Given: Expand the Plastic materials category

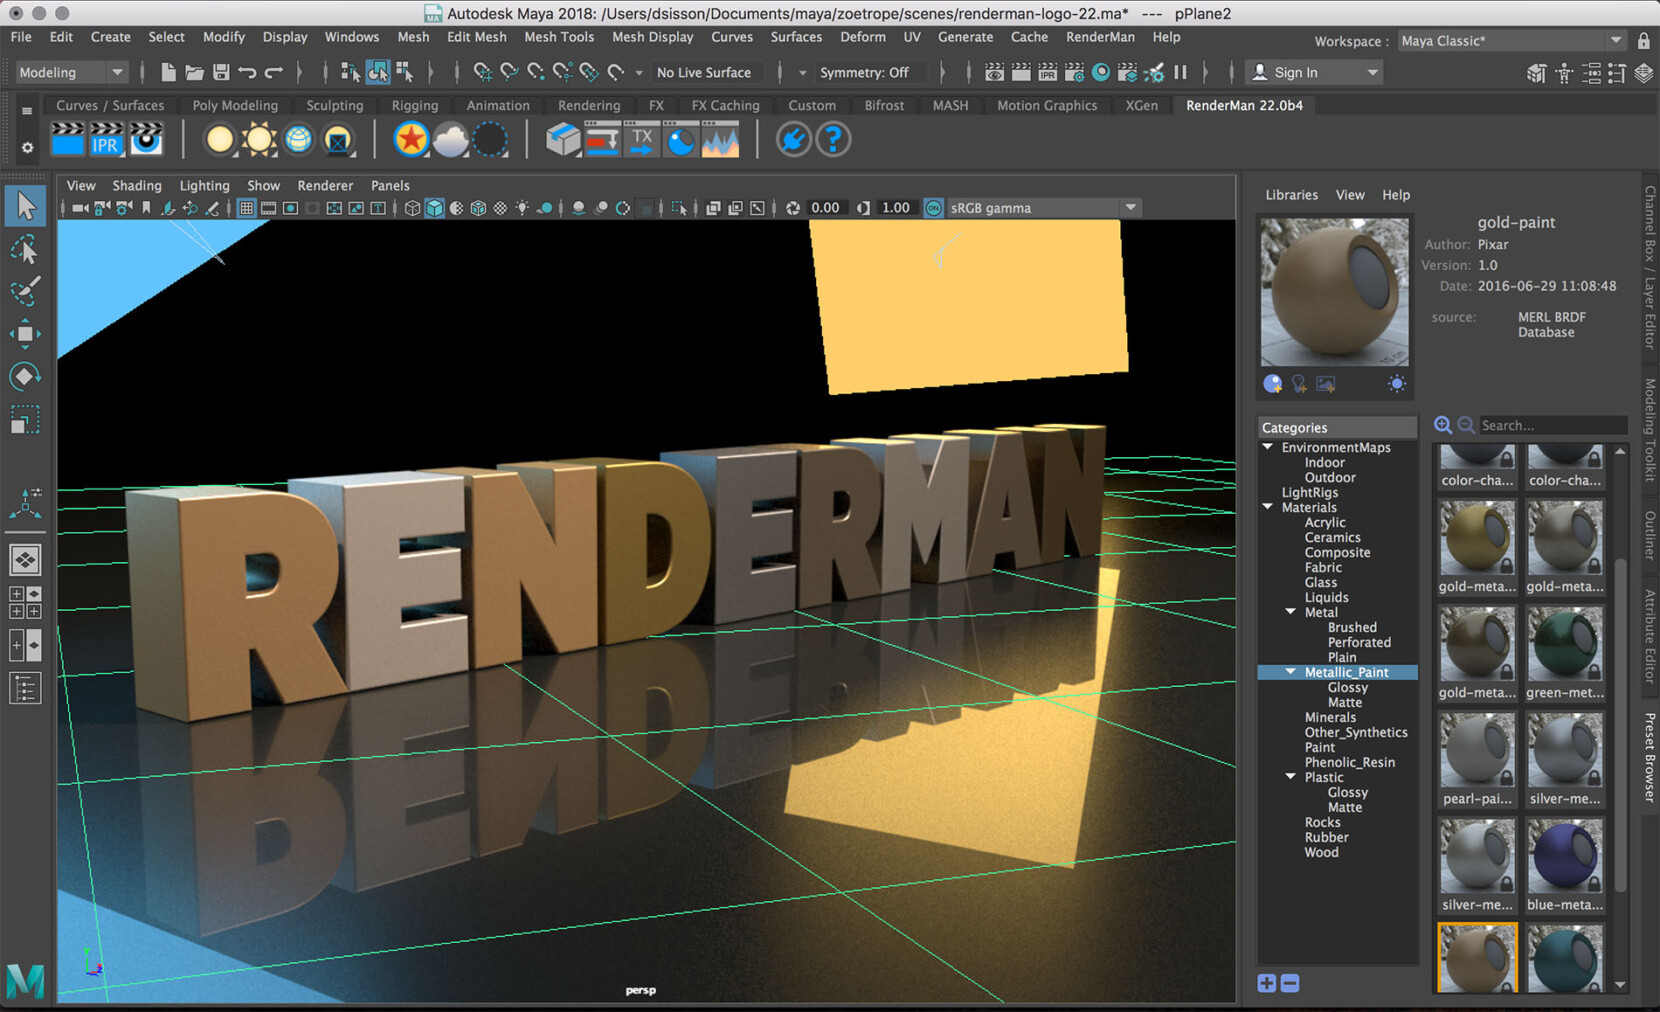Looking at the screenshot, I should (1290, 776).
